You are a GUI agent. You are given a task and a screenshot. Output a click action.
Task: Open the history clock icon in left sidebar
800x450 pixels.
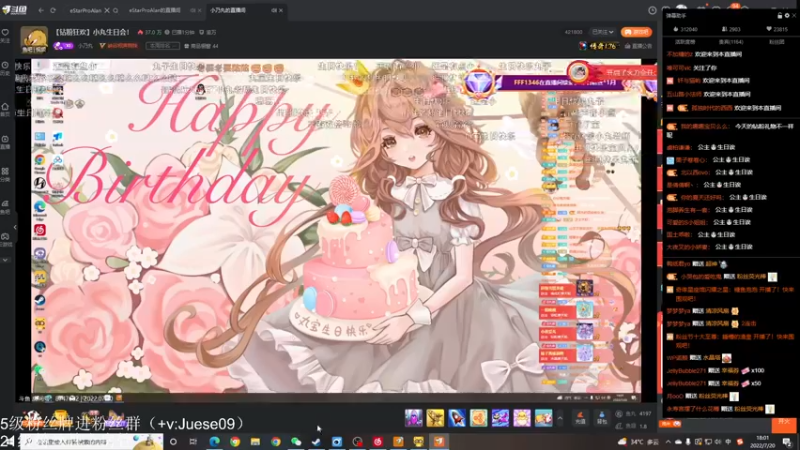point(5,66)
